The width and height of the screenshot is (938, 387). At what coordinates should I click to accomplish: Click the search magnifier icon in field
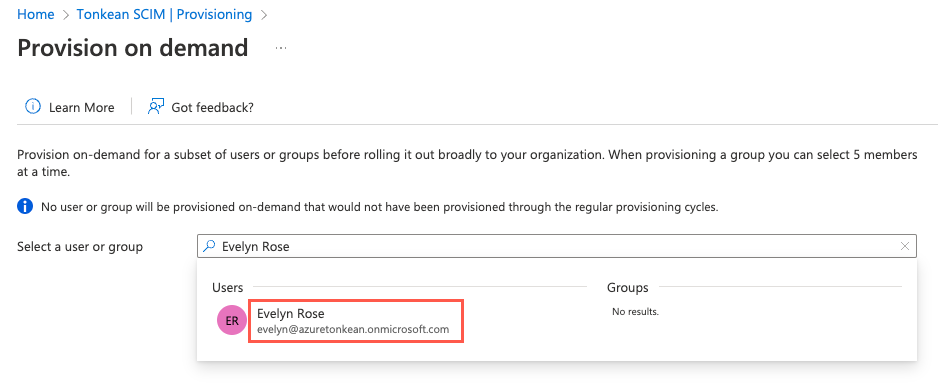click(x=209, y=246)
